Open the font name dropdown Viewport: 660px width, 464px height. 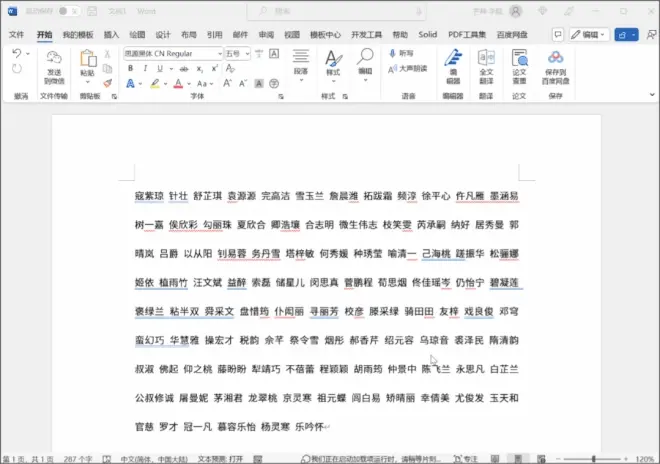pos(220,54)
